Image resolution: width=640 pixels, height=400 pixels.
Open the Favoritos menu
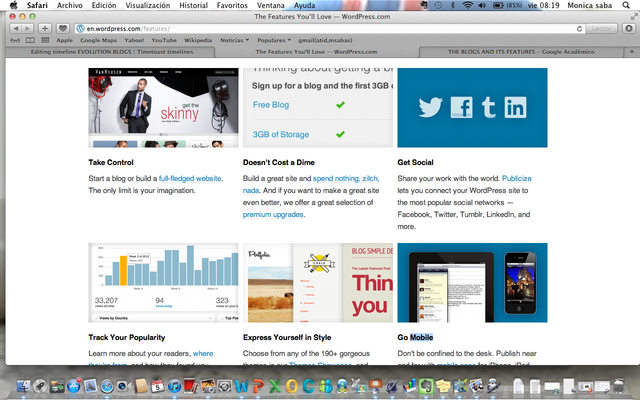(232, 5)
